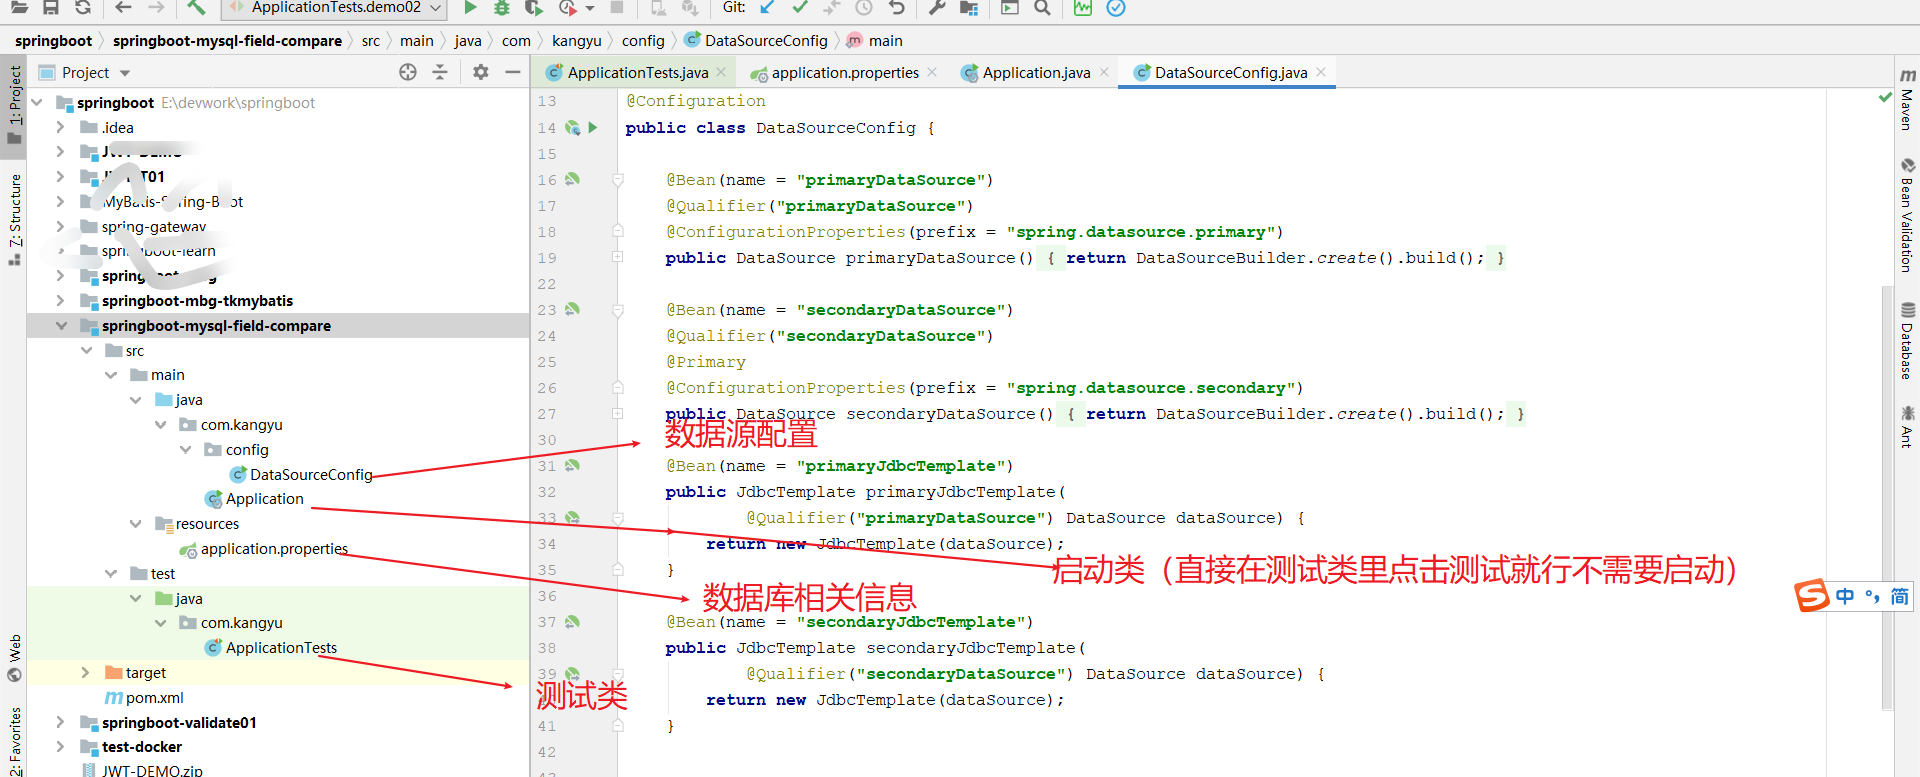Close the DataSourceConfig.java tab
This screenshot has width=1920, height=777.
pos(1321,72)
